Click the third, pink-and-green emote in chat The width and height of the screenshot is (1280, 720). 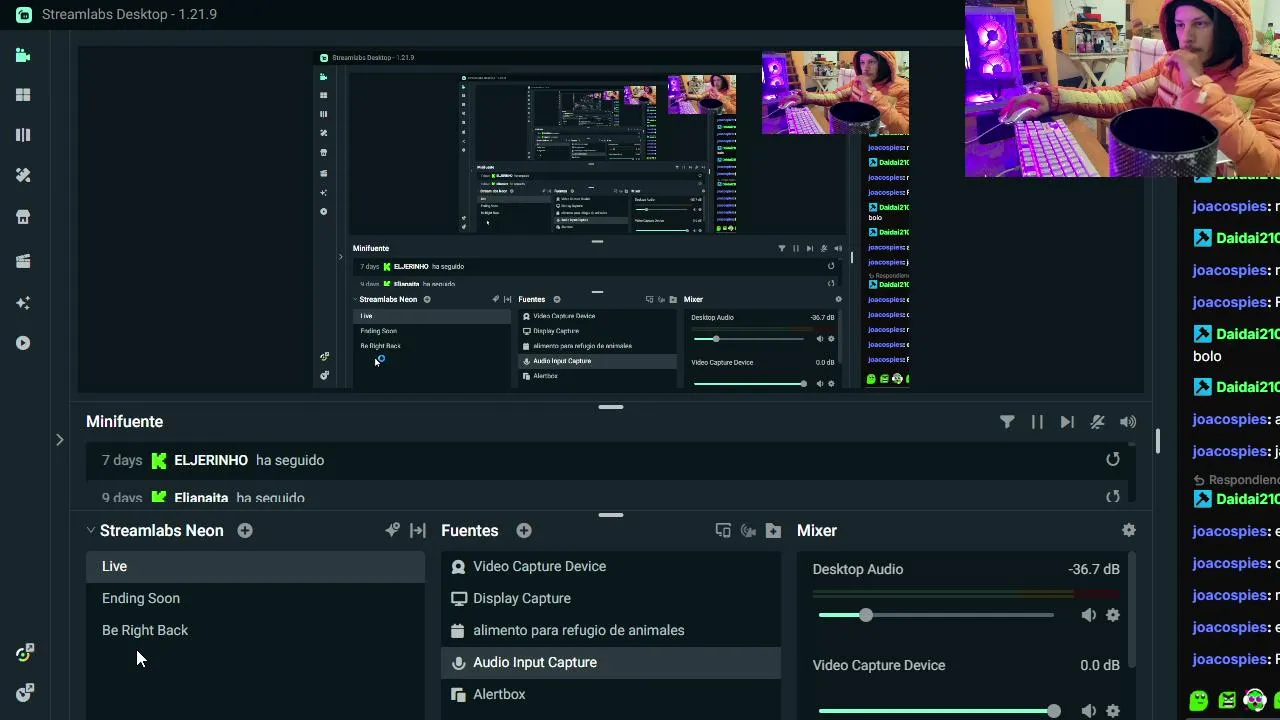pyautogui.click(x=1255, y=701)
